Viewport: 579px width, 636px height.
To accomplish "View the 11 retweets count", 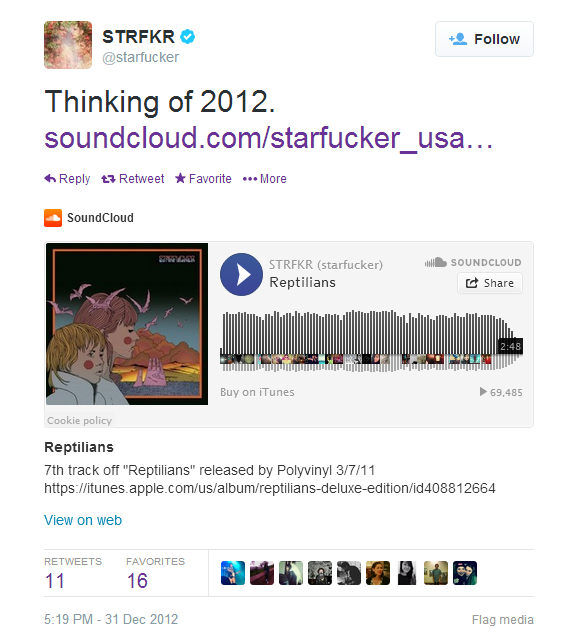I will click(55, 580).
